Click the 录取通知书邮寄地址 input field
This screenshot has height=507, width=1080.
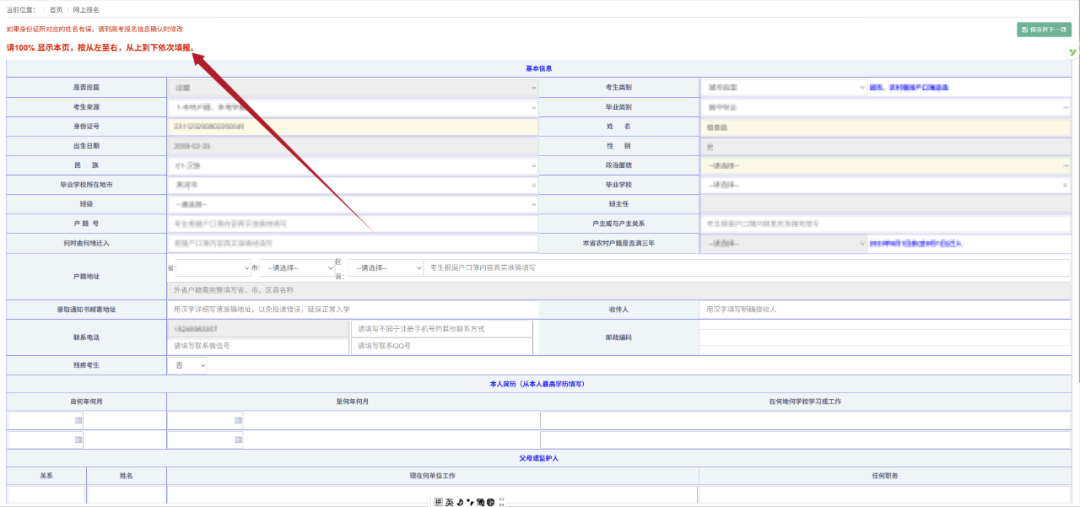[352, 310]
